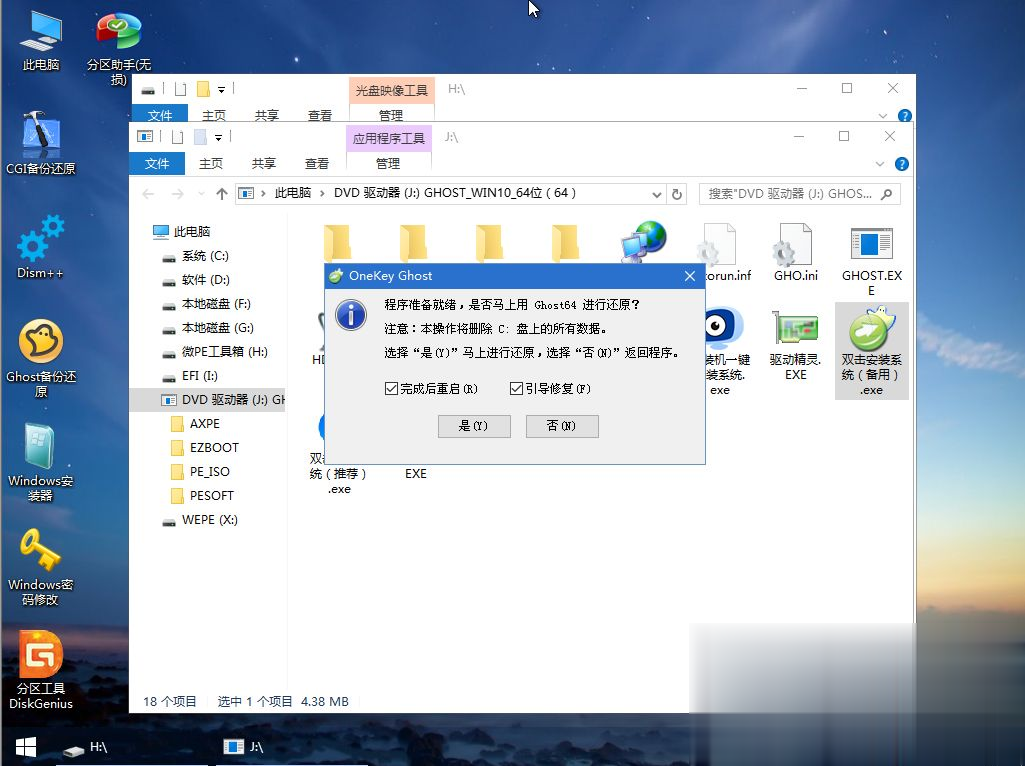Open 文件 menu in H:\ window
1025x766 pixels.
[160, 115]
